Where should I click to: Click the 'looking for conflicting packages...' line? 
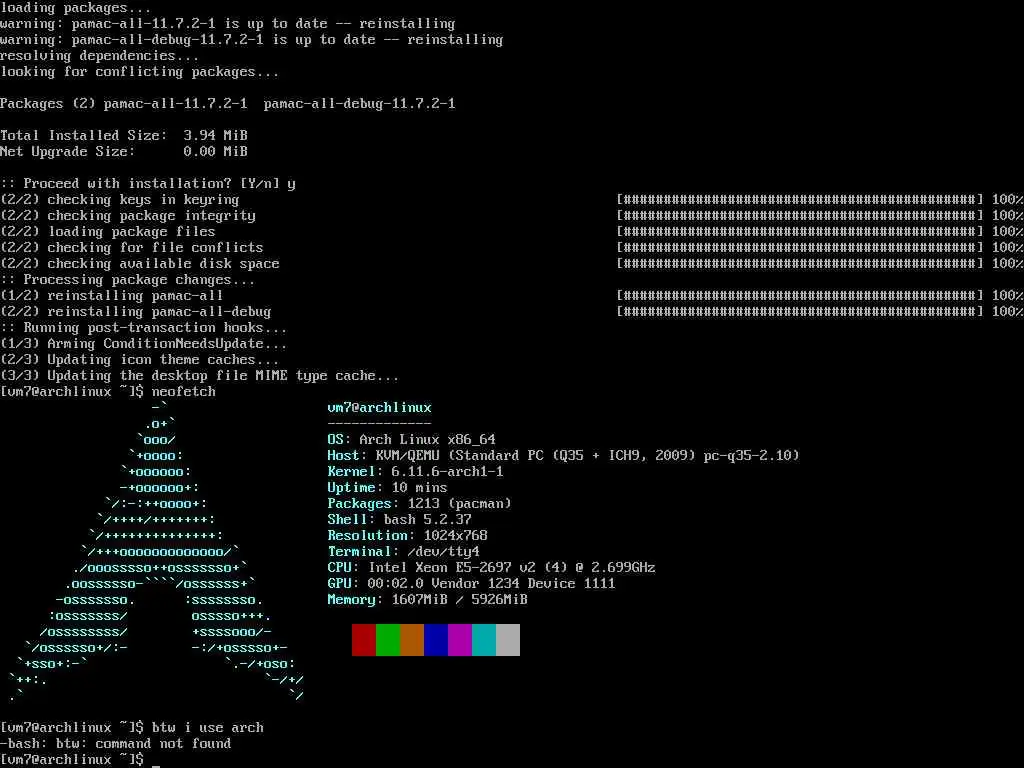point(140,72)
